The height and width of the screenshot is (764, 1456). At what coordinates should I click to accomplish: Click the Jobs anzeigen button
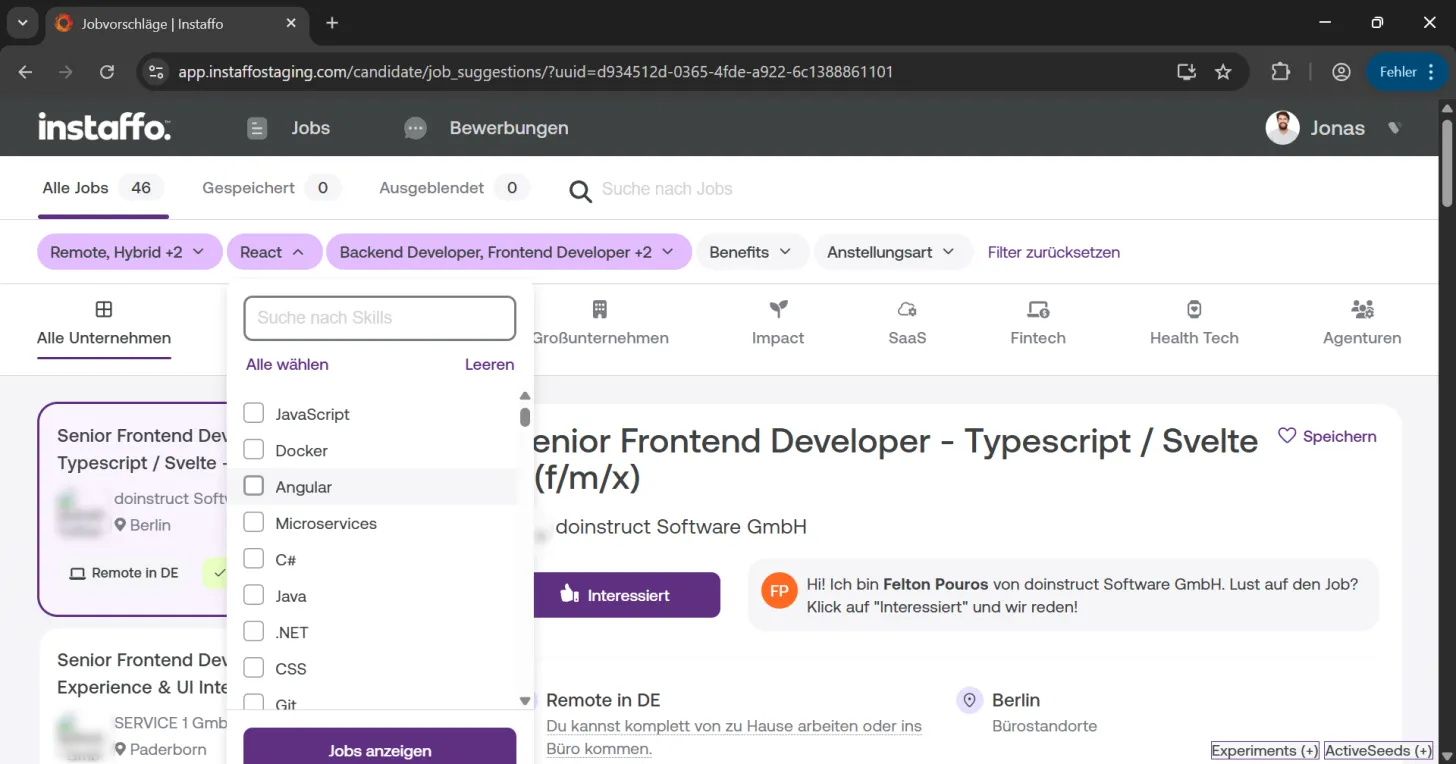pos(380,750)
